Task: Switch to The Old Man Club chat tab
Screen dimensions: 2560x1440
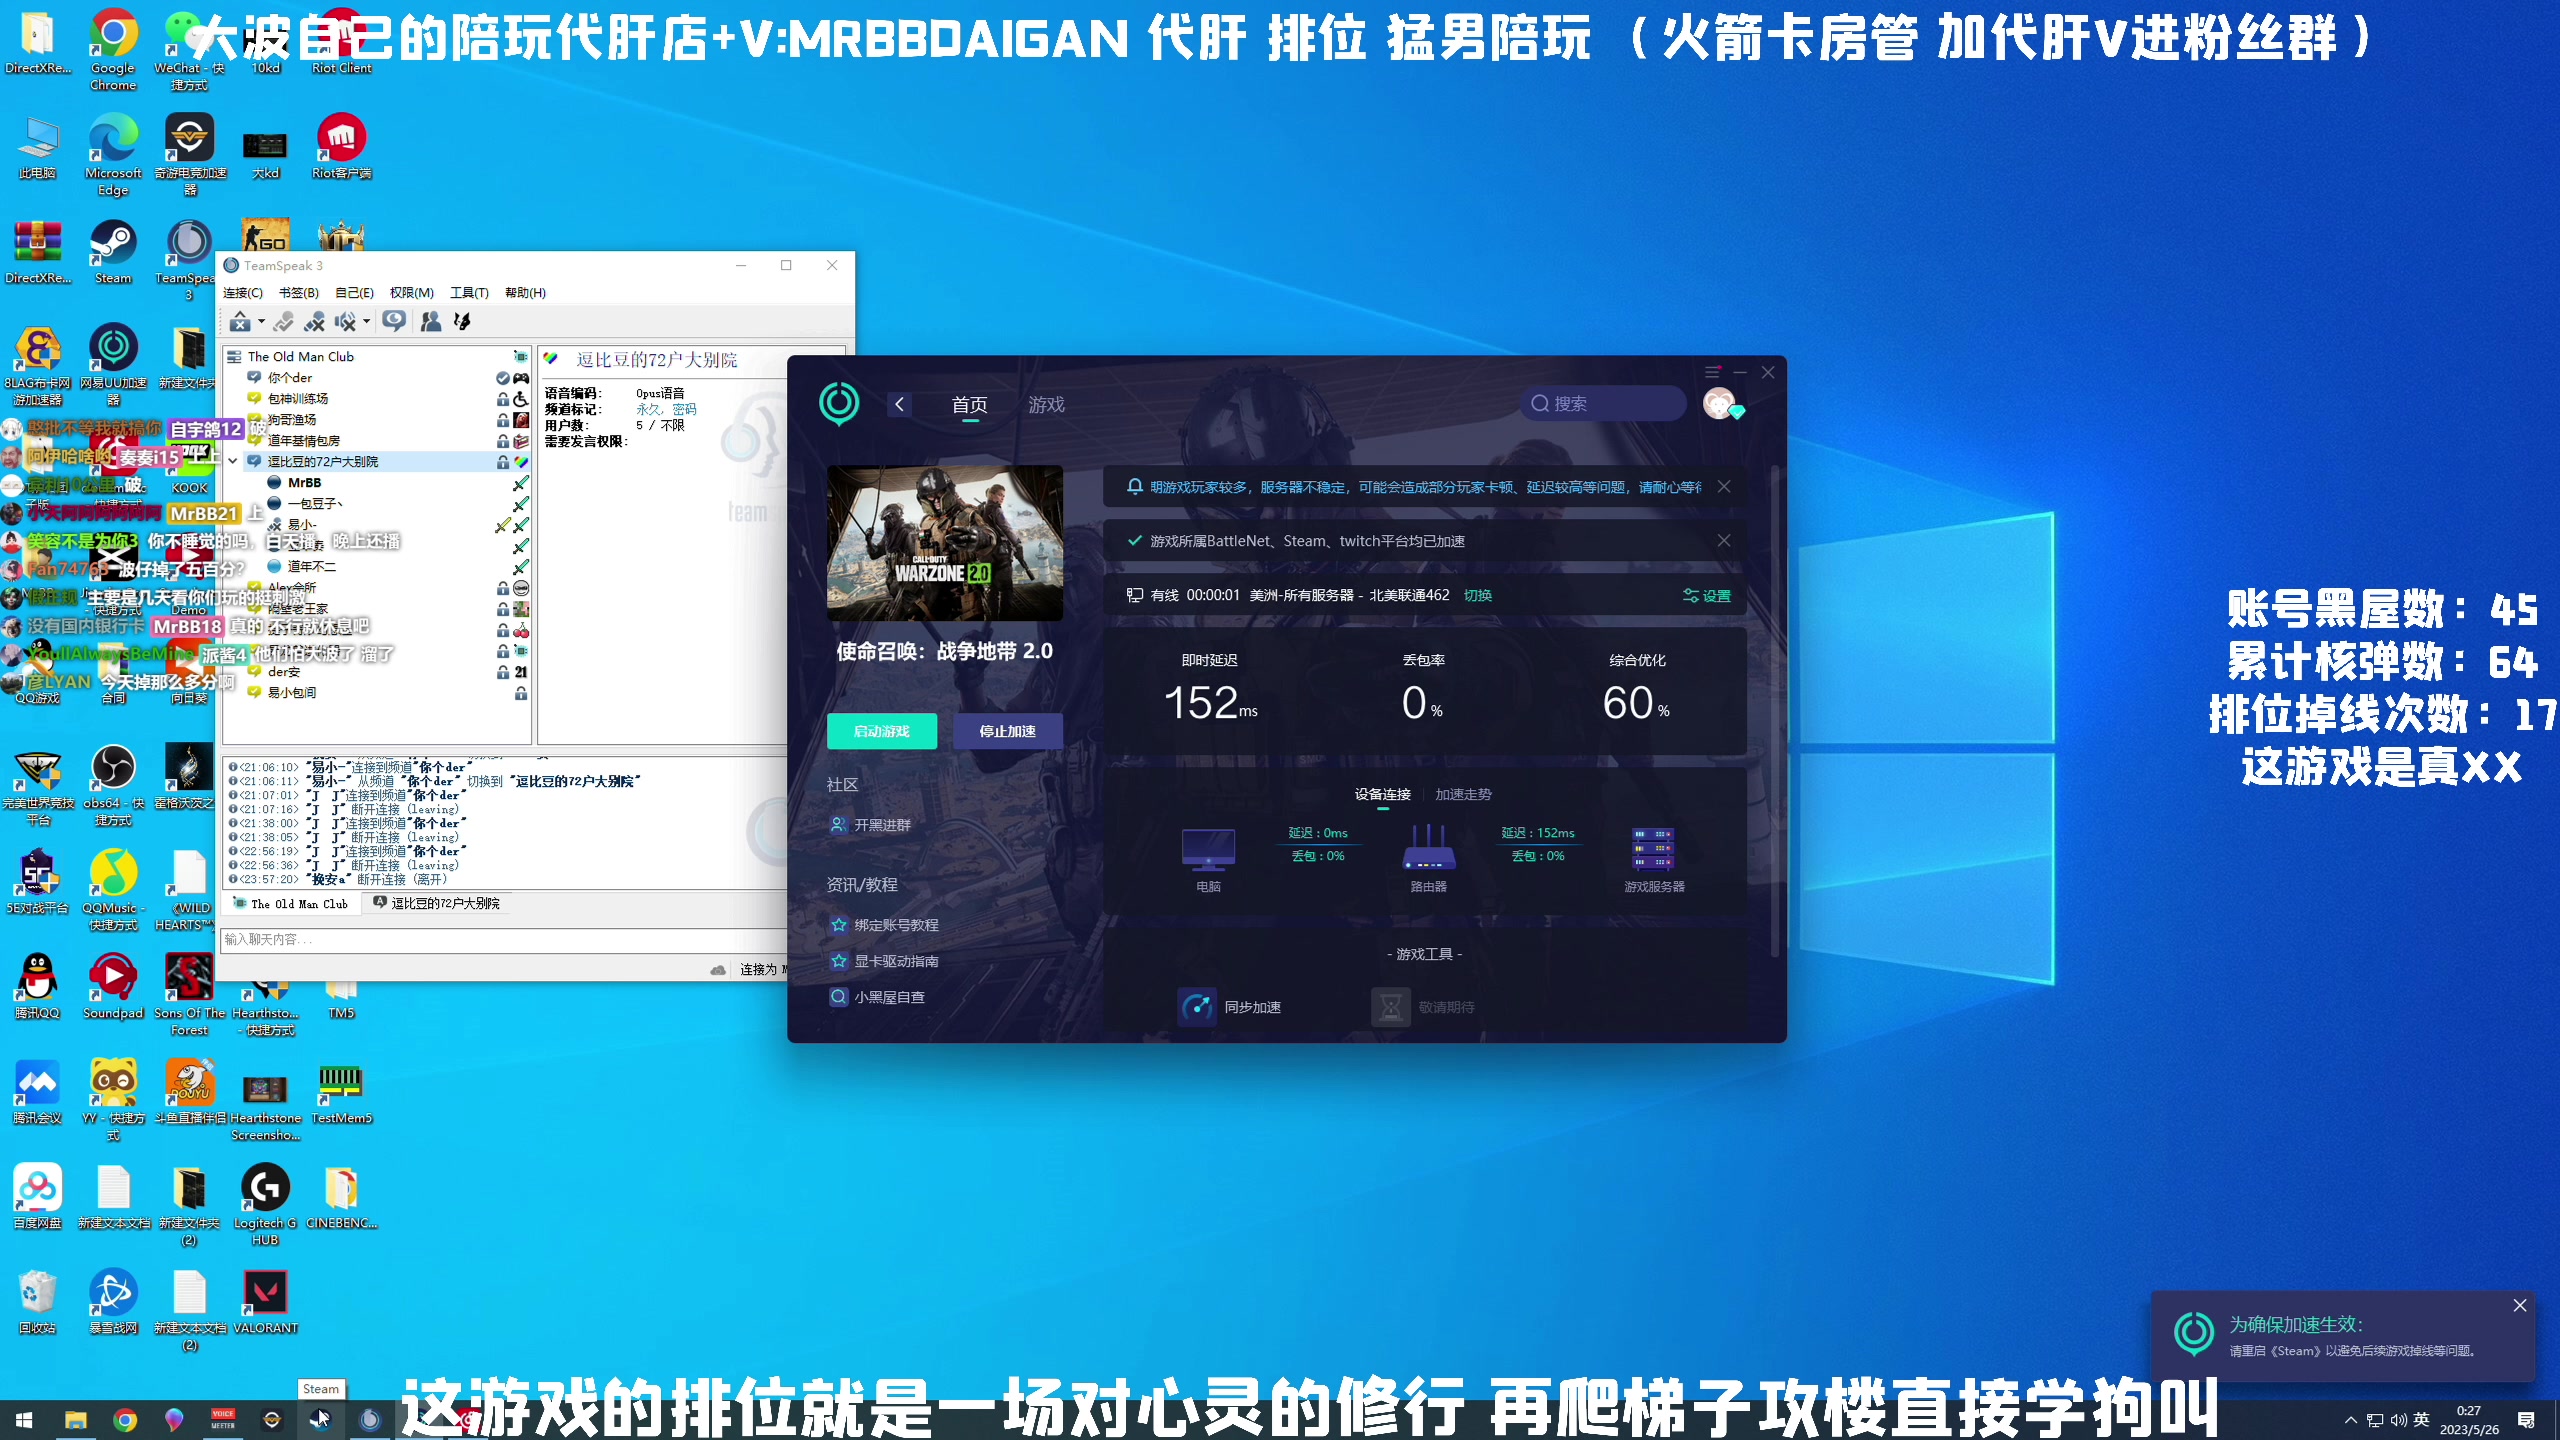Action: click(x=291, y=904)
